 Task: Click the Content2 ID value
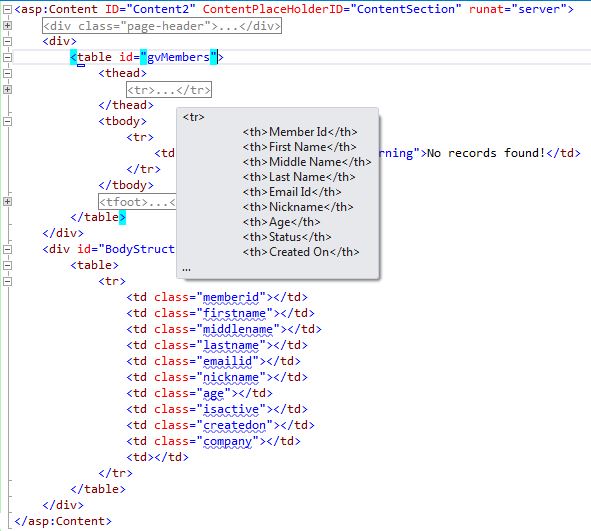pyautogui.click(x=161, y=9)
